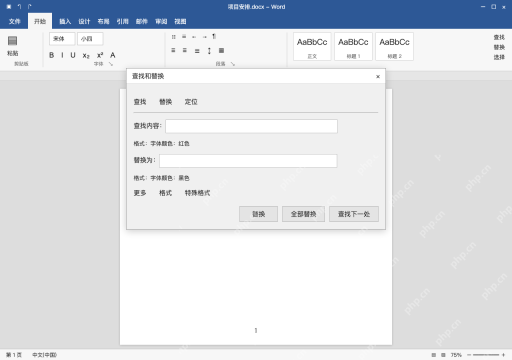Click the redo arrow in the title bar
512x360 pixels.
[x=30, y=7]
